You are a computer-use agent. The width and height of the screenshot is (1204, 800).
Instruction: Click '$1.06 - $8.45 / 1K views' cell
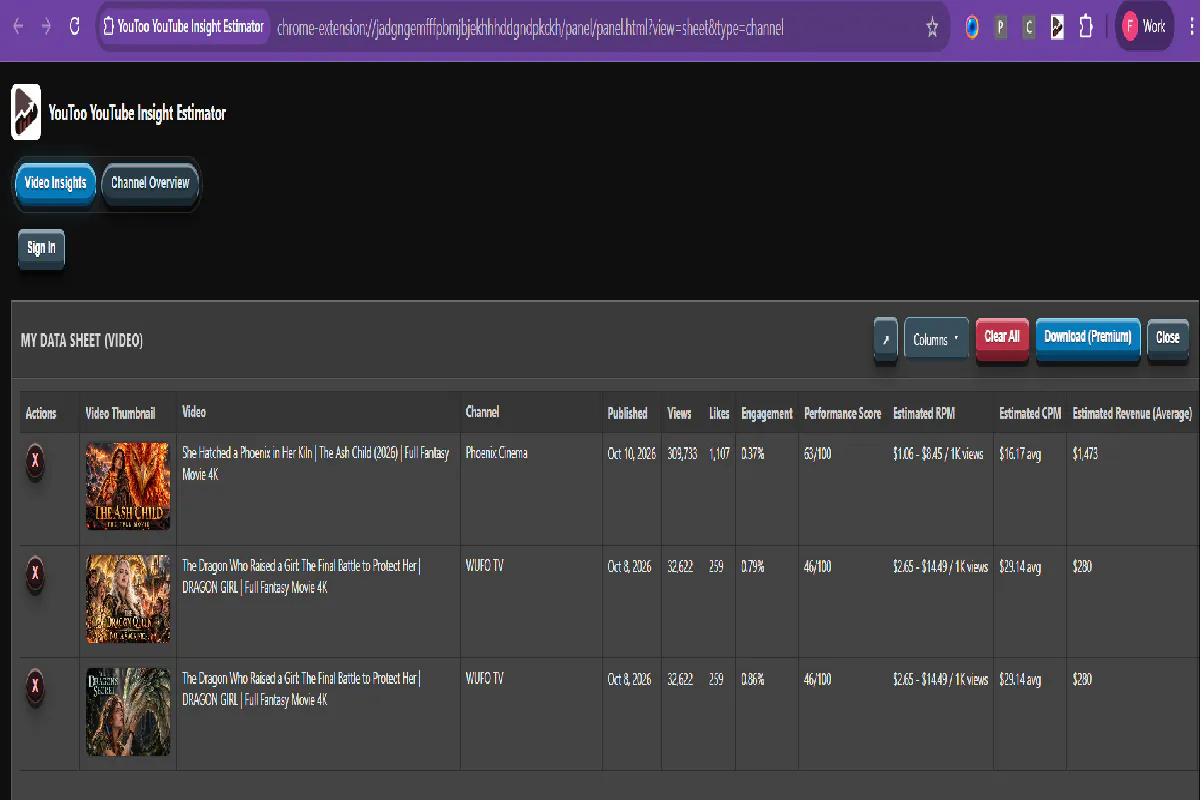click(938, 454)
